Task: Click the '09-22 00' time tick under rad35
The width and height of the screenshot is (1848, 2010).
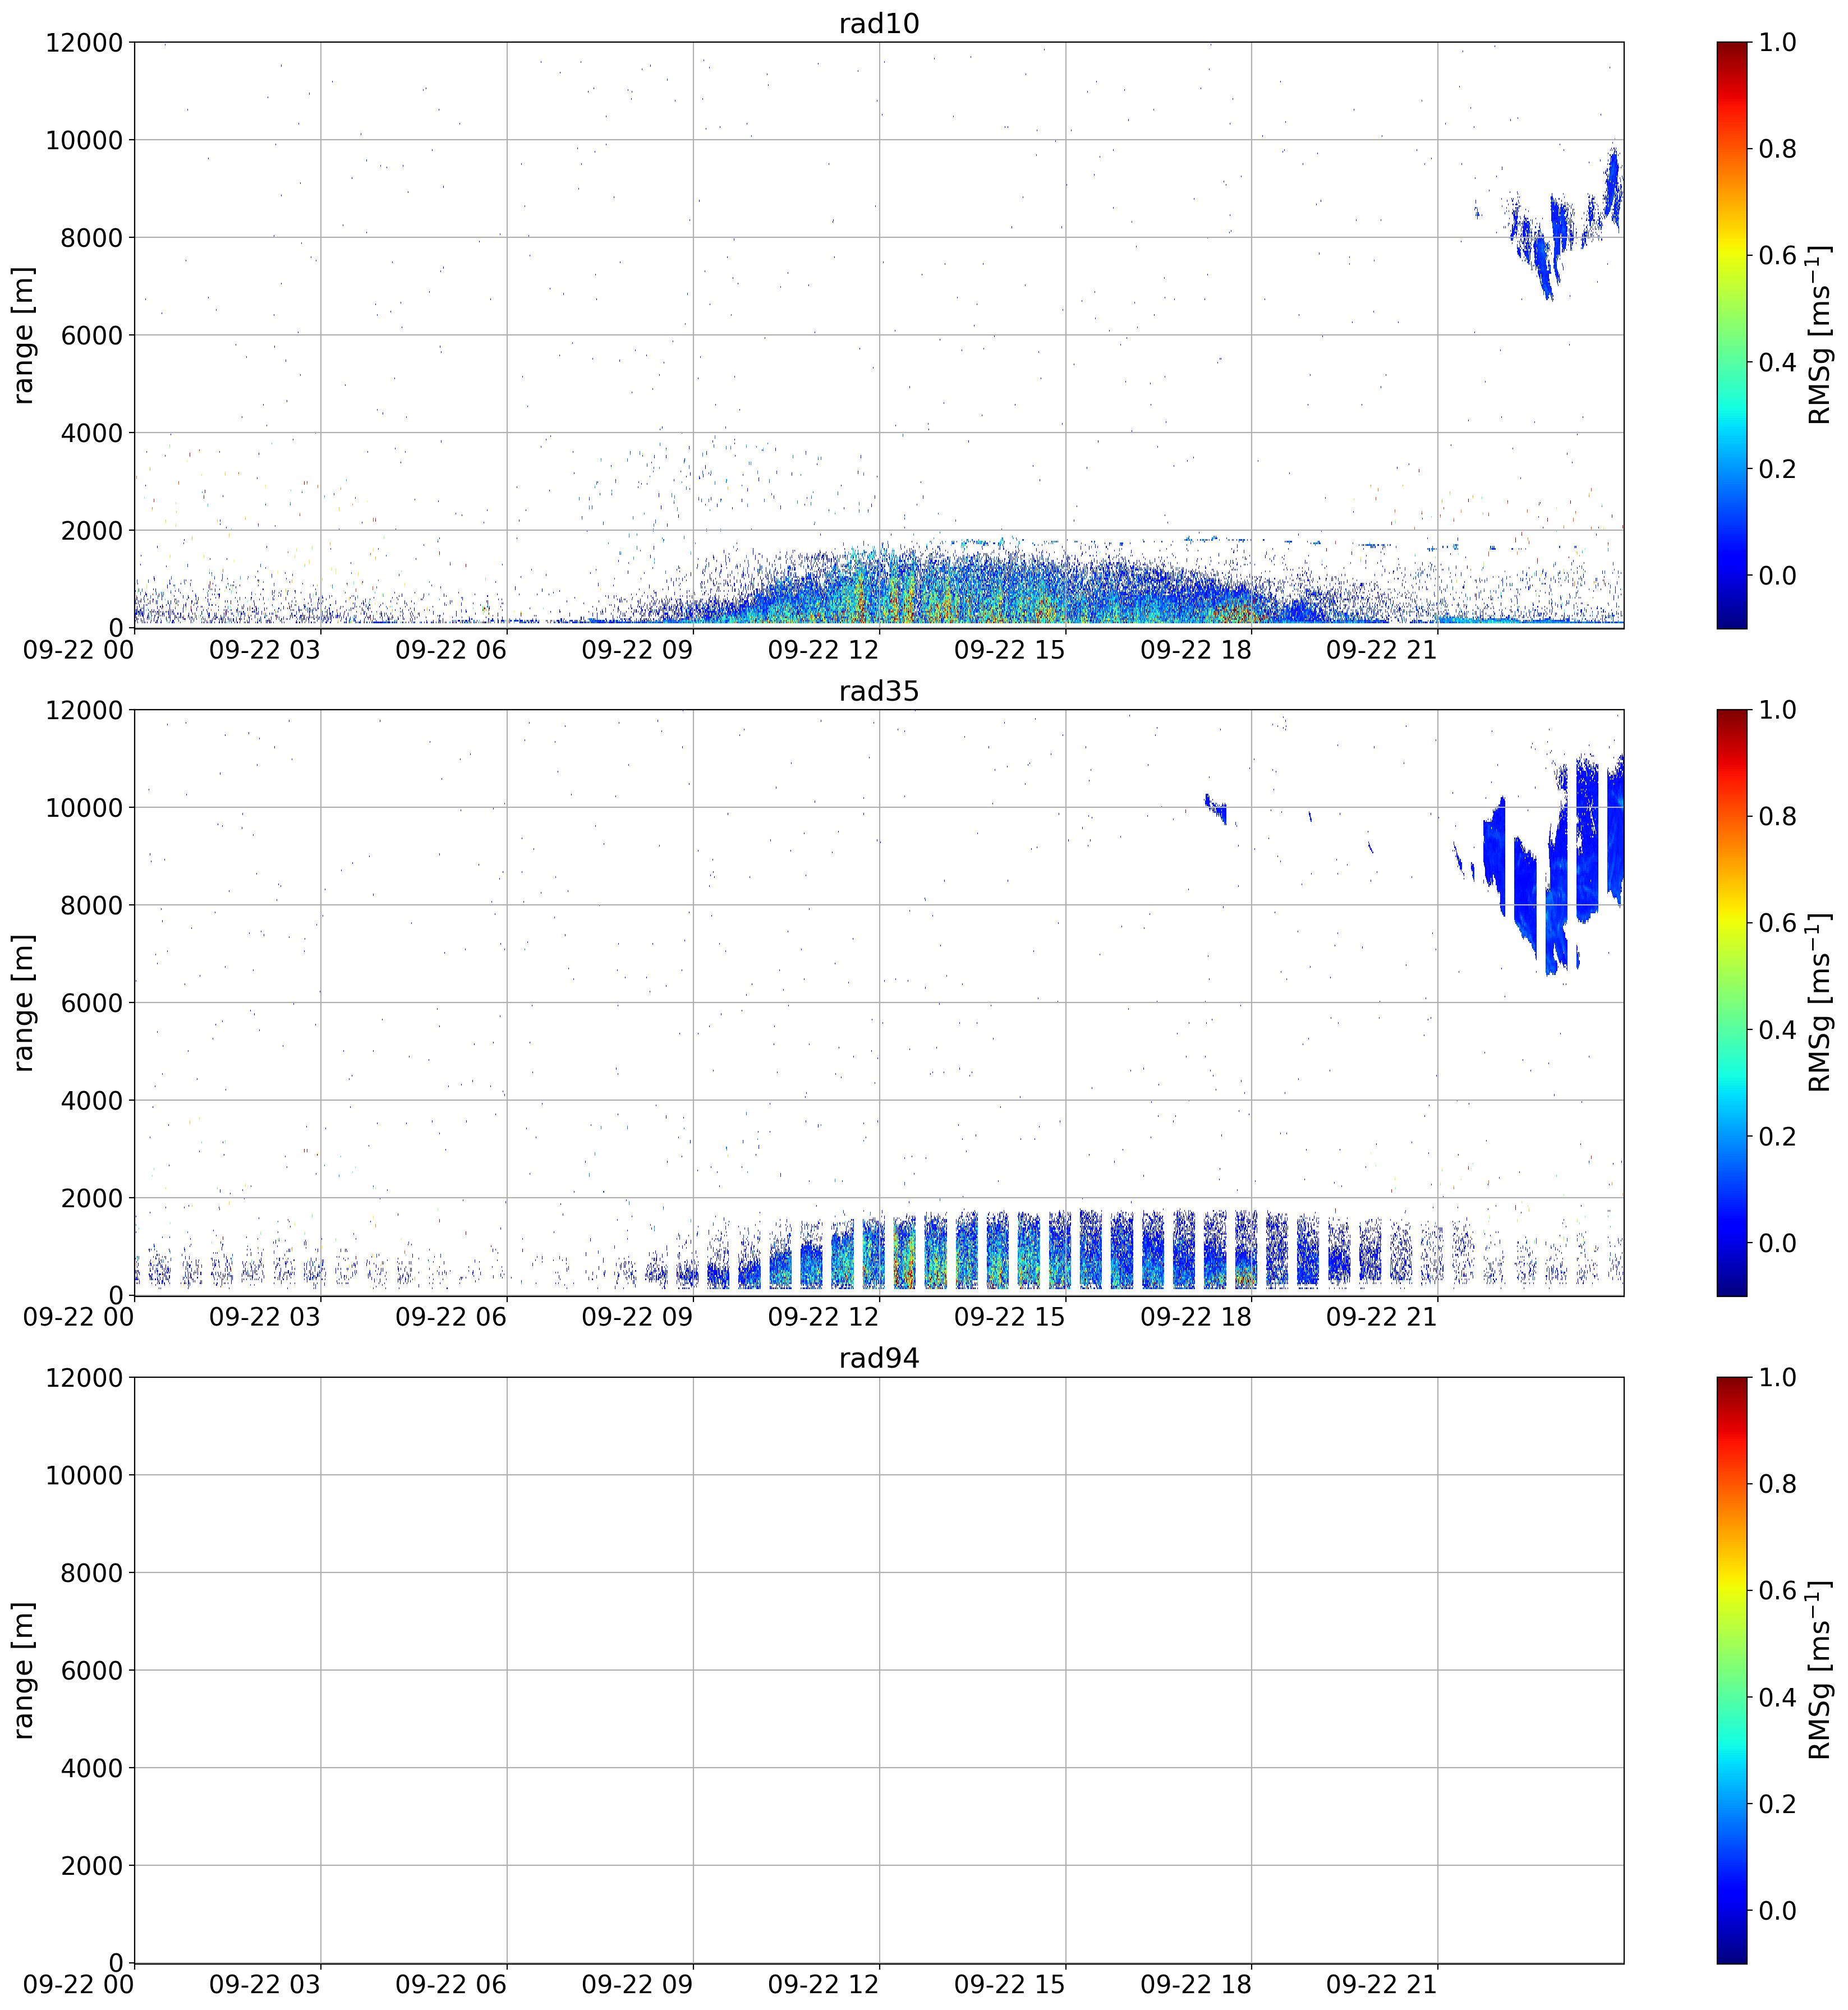Action: (79, 1317)
